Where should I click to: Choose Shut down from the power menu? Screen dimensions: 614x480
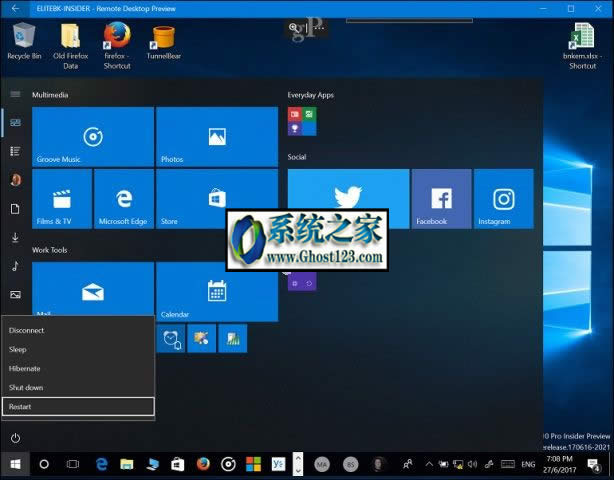(78, 387)
